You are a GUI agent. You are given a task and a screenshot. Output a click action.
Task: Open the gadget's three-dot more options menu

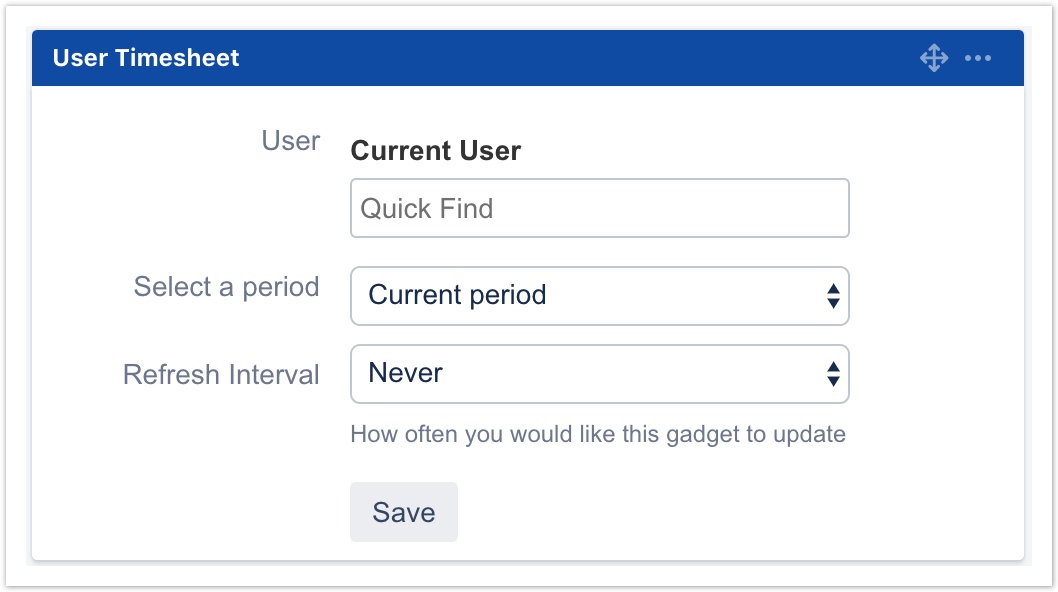click(x=978, y=58)
